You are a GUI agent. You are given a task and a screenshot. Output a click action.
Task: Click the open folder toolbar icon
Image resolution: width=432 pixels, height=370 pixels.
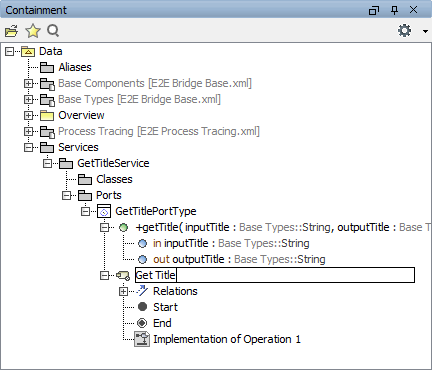pyautogui.click(x=12, y=31)
